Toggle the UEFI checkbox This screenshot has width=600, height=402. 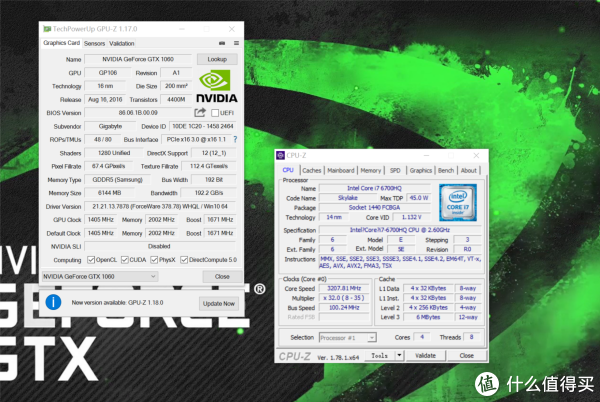coord(215,113)
